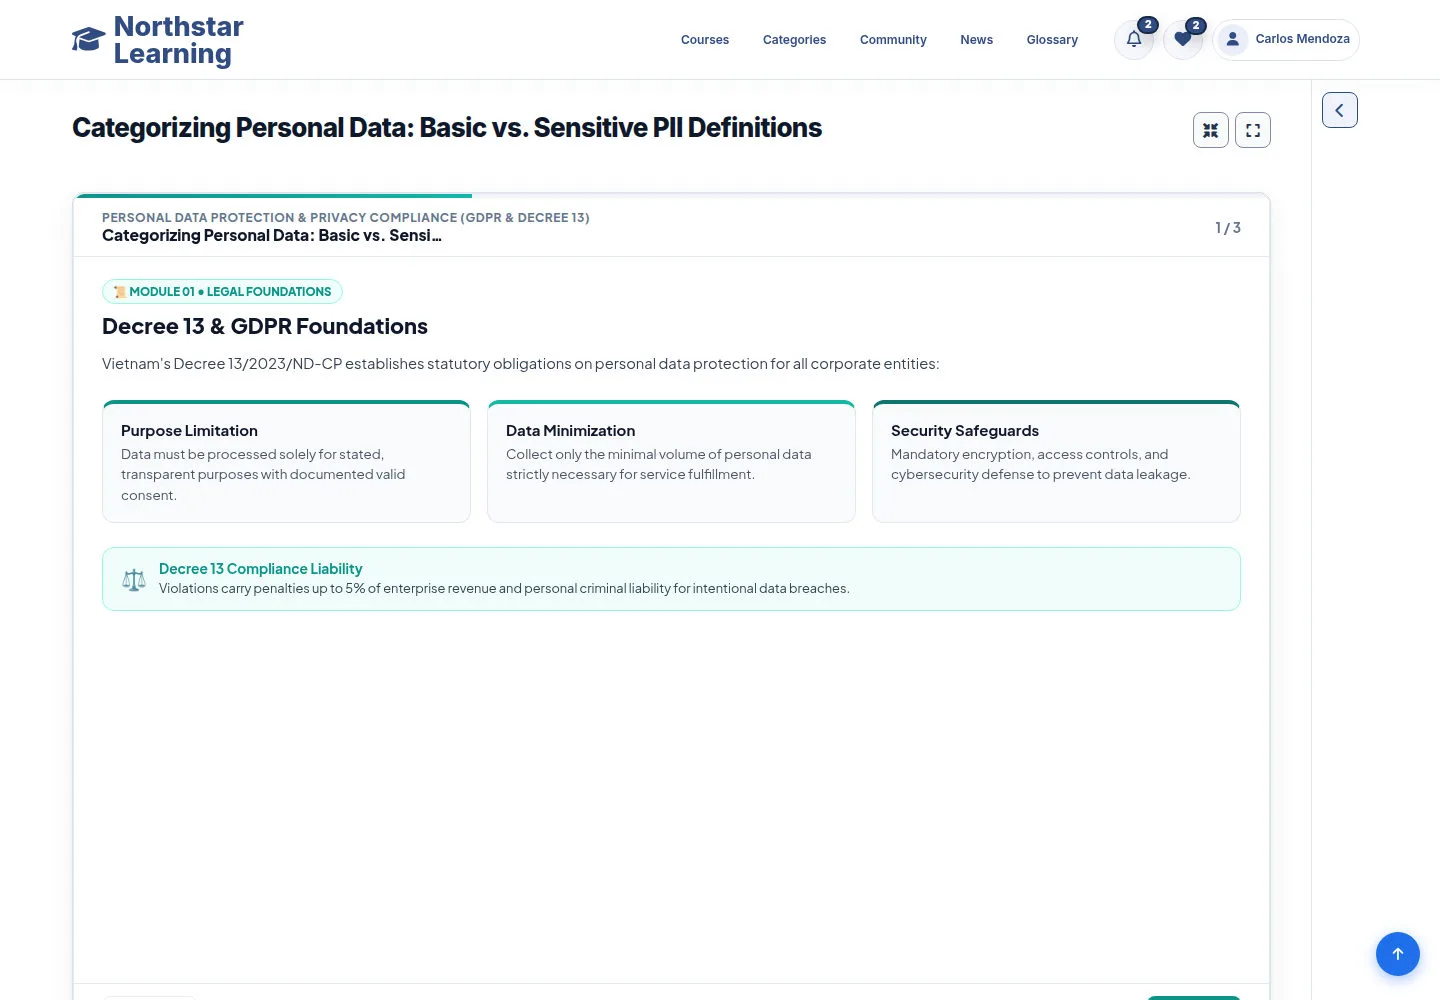Open the News menu item
This screenshot has height=1000, width=1440.
(976, 40)
